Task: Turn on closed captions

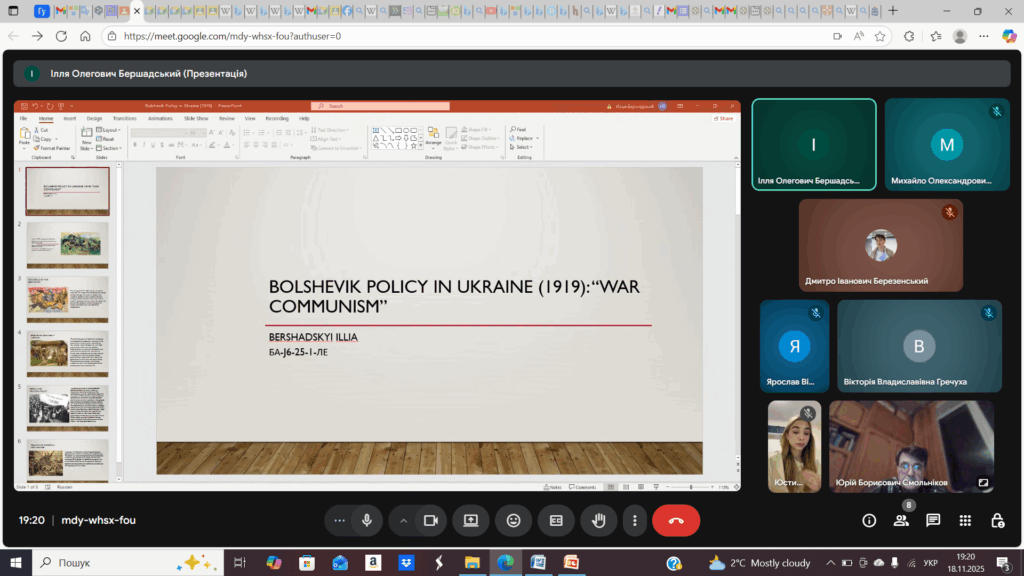Action: coord(556,520)
